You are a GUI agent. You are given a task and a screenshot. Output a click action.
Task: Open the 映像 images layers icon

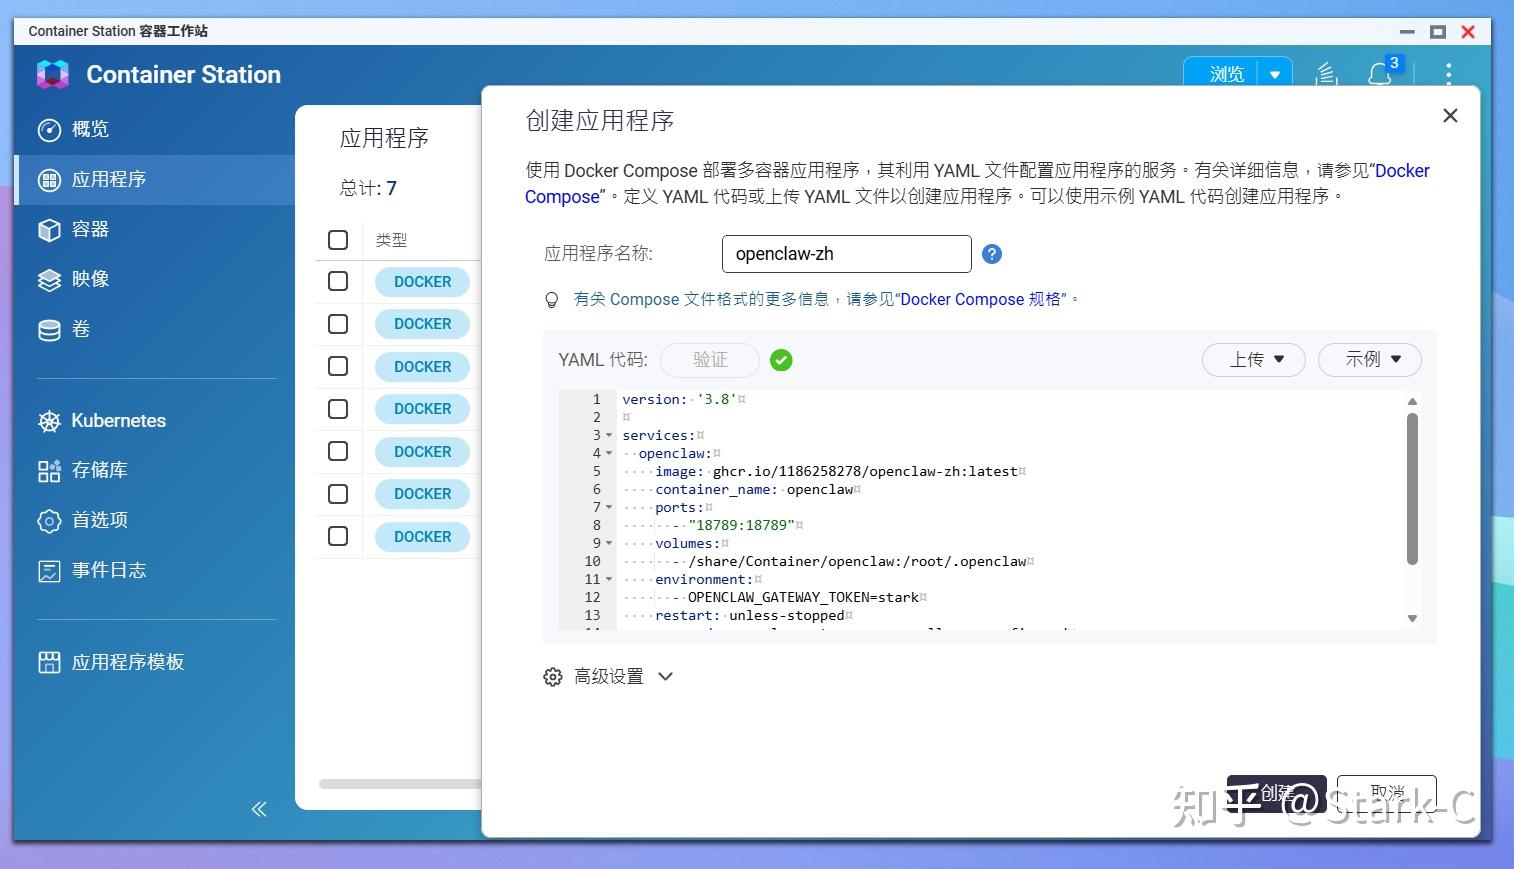point(49,280)
